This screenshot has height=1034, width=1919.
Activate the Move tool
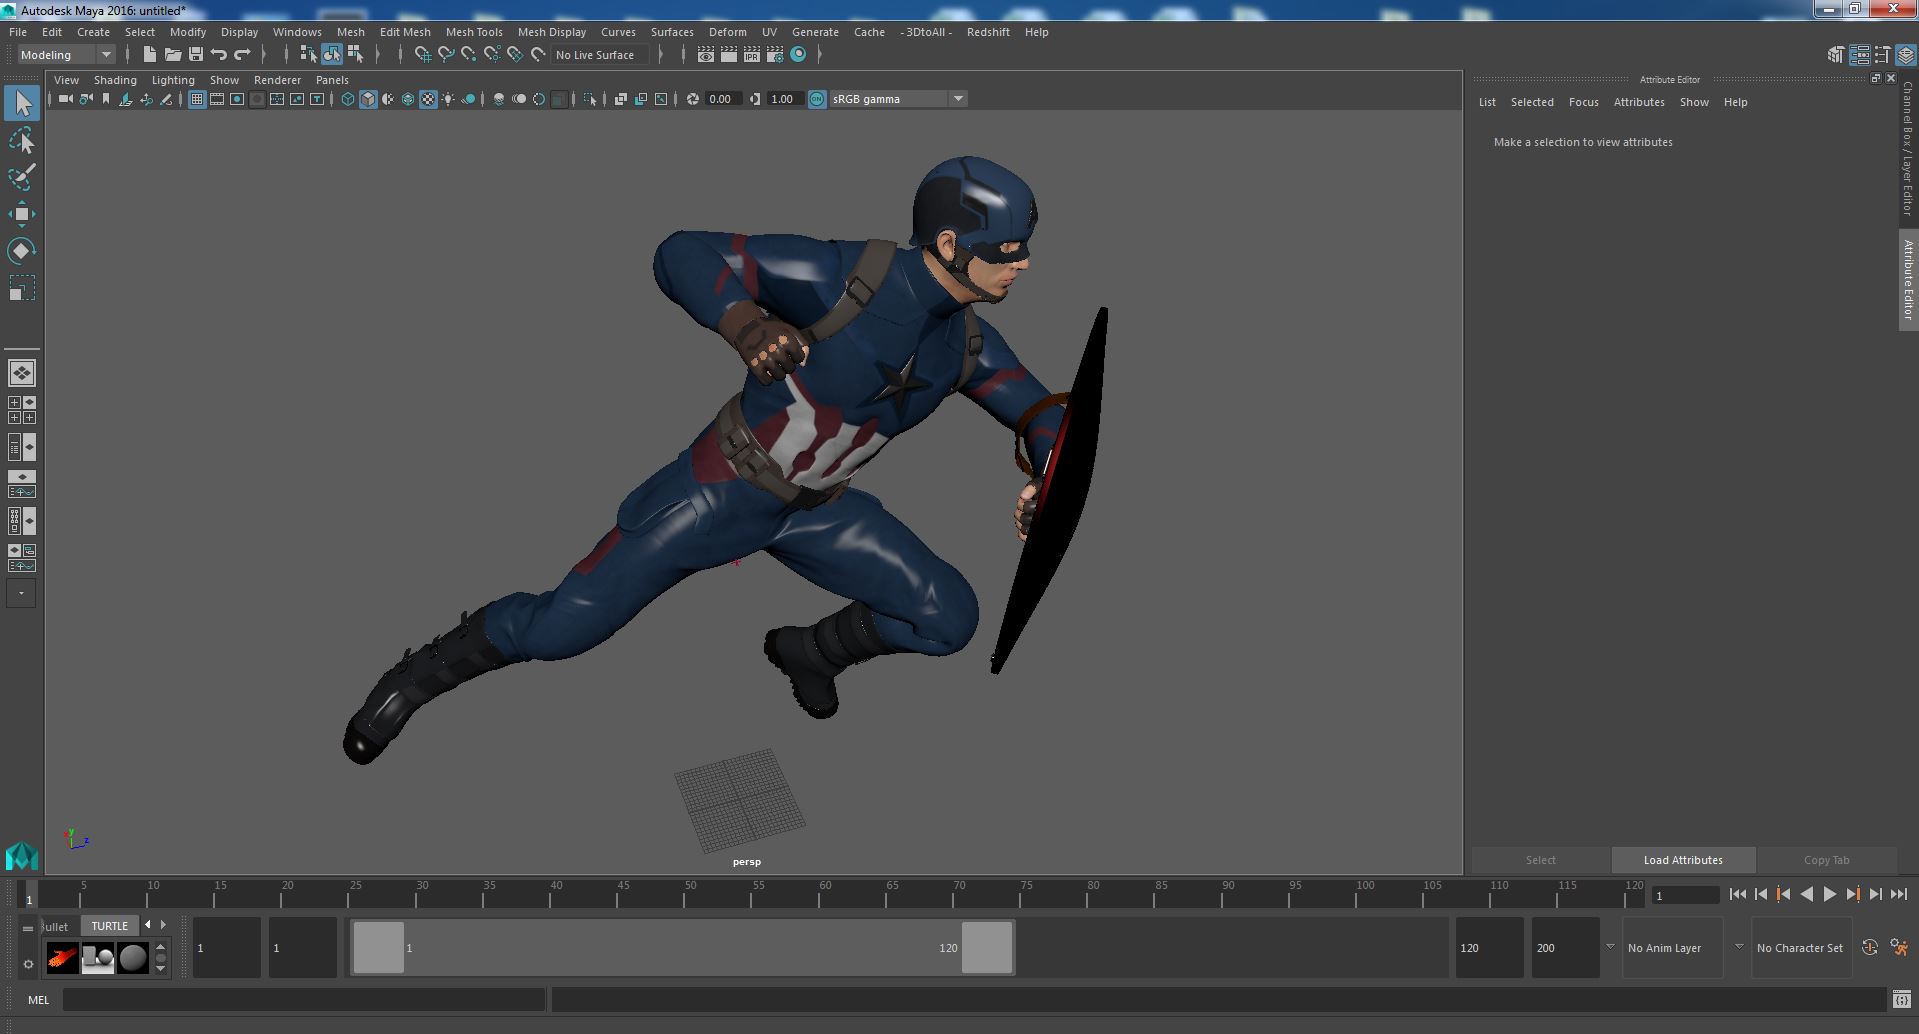(x=22, y=214)
